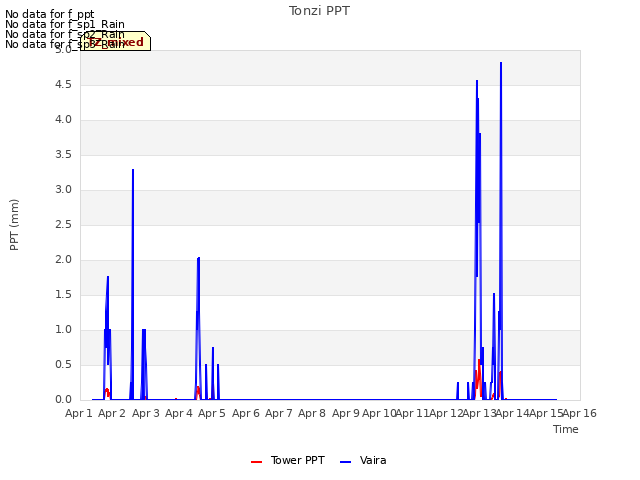The height and width of the screenshot is (480, 640).
Task: Click the Apr 1 x-axis tick label
Action: coord(79,413)
